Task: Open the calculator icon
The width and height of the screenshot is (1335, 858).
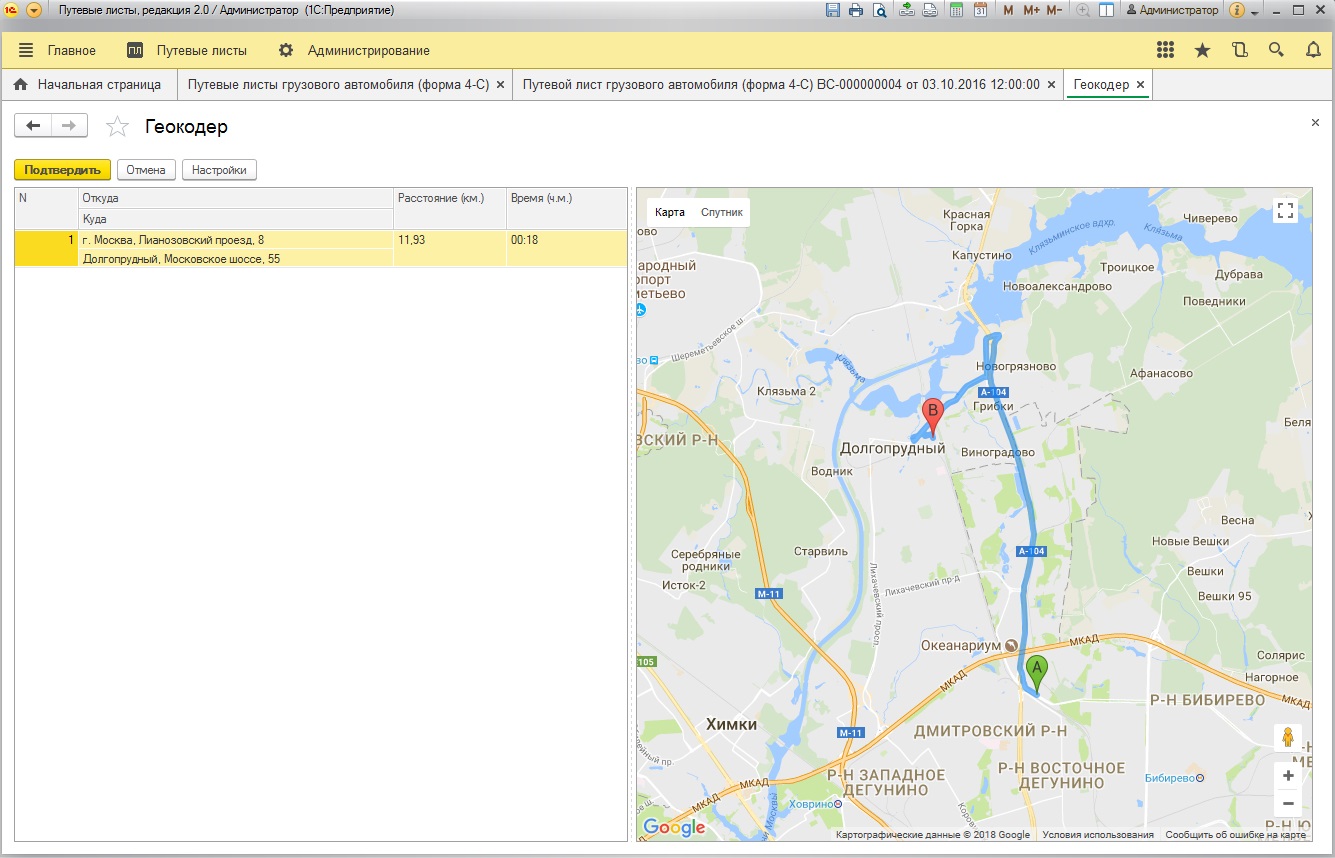Action: click(956, 10)
